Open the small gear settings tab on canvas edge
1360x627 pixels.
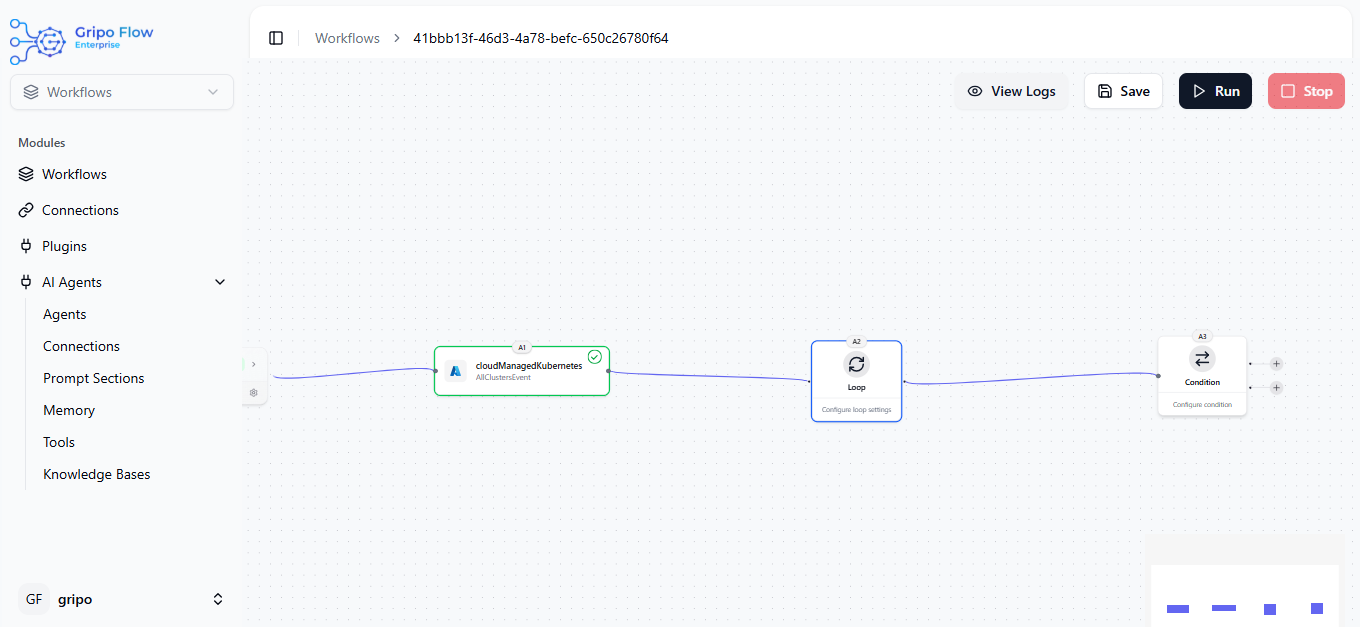[253, 392]
